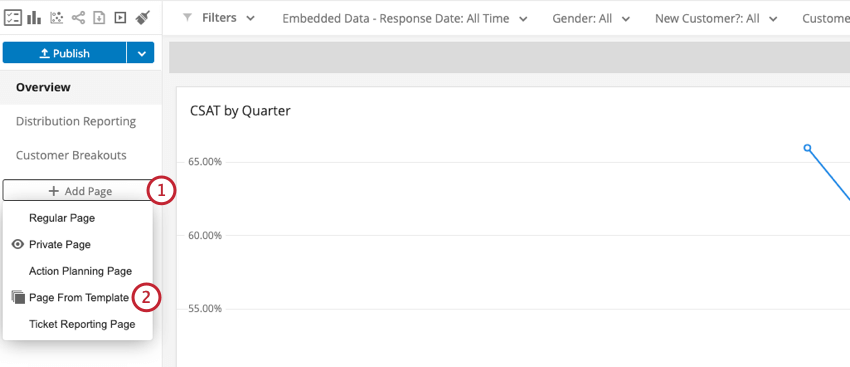Open the scatter plot icon

[x=56, y=18]
